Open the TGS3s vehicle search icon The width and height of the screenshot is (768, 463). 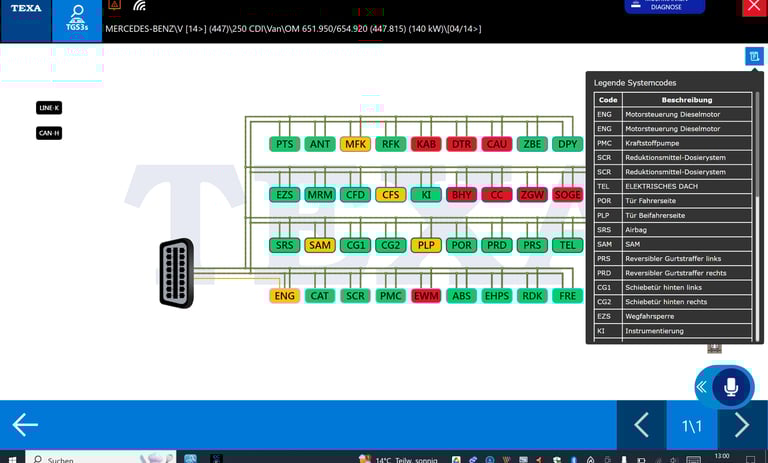pos(77,21)
